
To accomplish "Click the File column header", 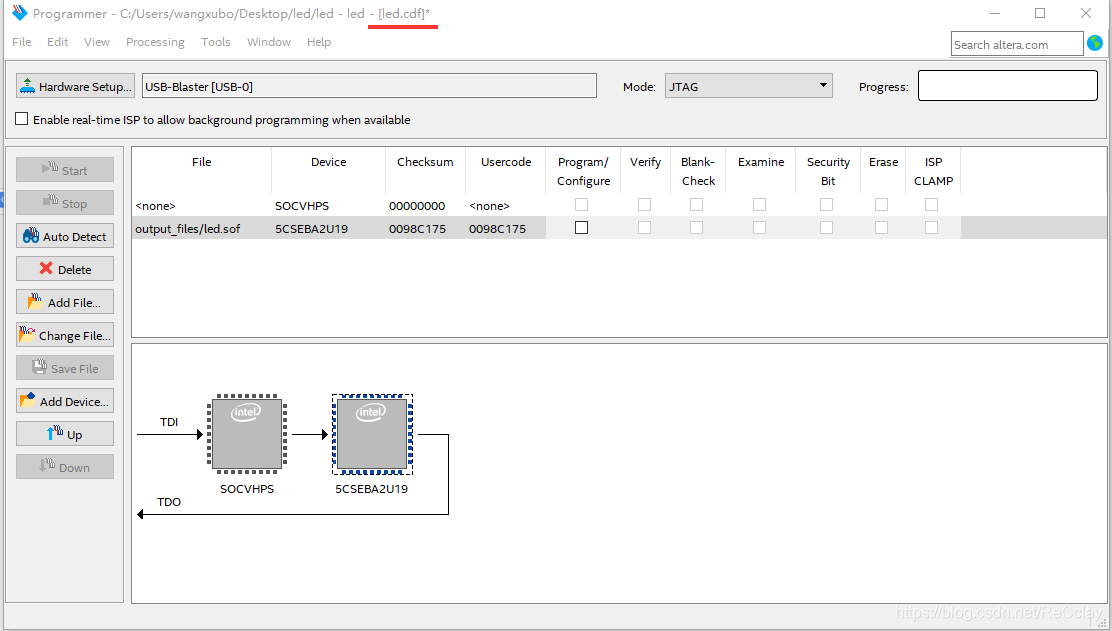I will 201,170.
